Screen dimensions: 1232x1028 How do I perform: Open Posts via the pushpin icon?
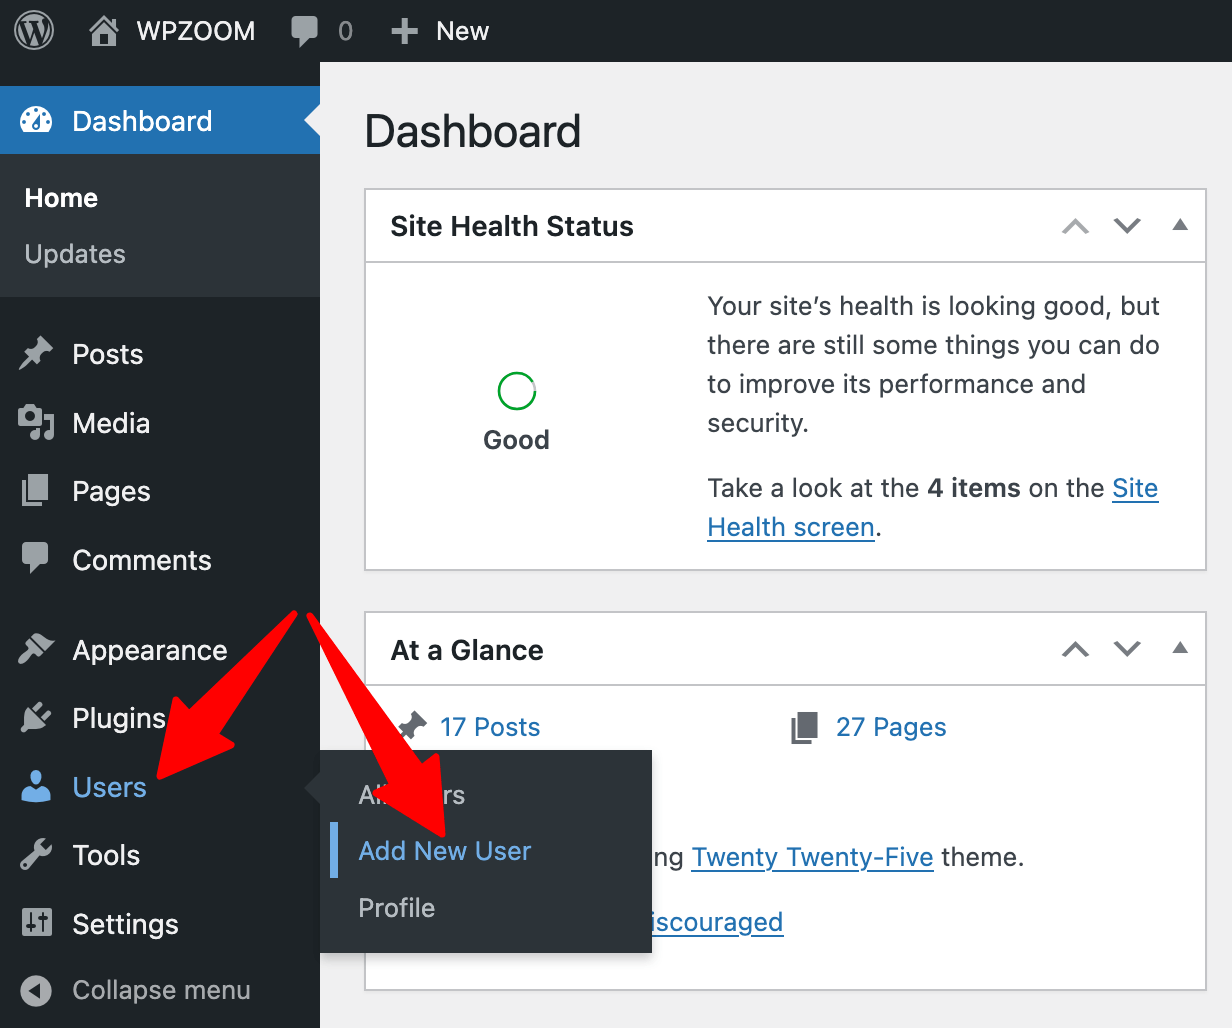point(36,354)
